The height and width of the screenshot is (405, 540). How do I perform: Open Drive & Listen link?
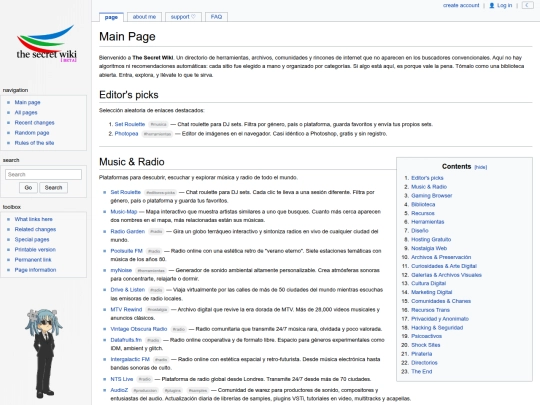pos(128,290)
